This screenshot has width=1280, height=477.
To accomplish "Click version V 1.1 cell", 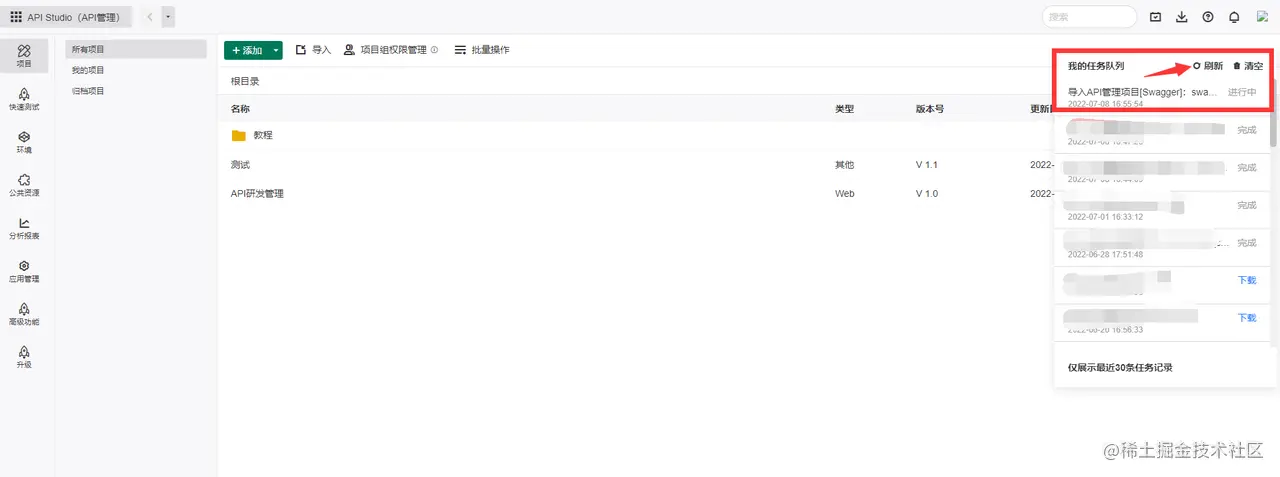I will click(927, 164).
